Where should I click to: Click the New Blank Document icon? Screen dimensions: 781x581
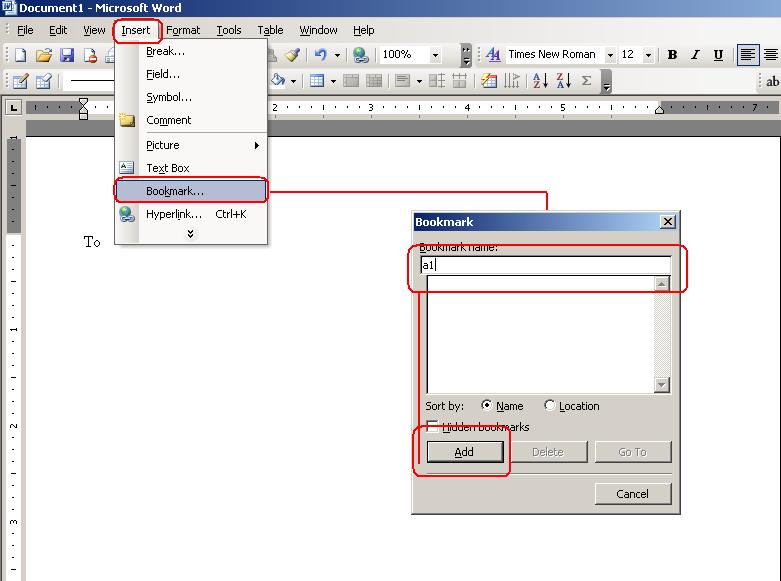(x=20, y=55)
